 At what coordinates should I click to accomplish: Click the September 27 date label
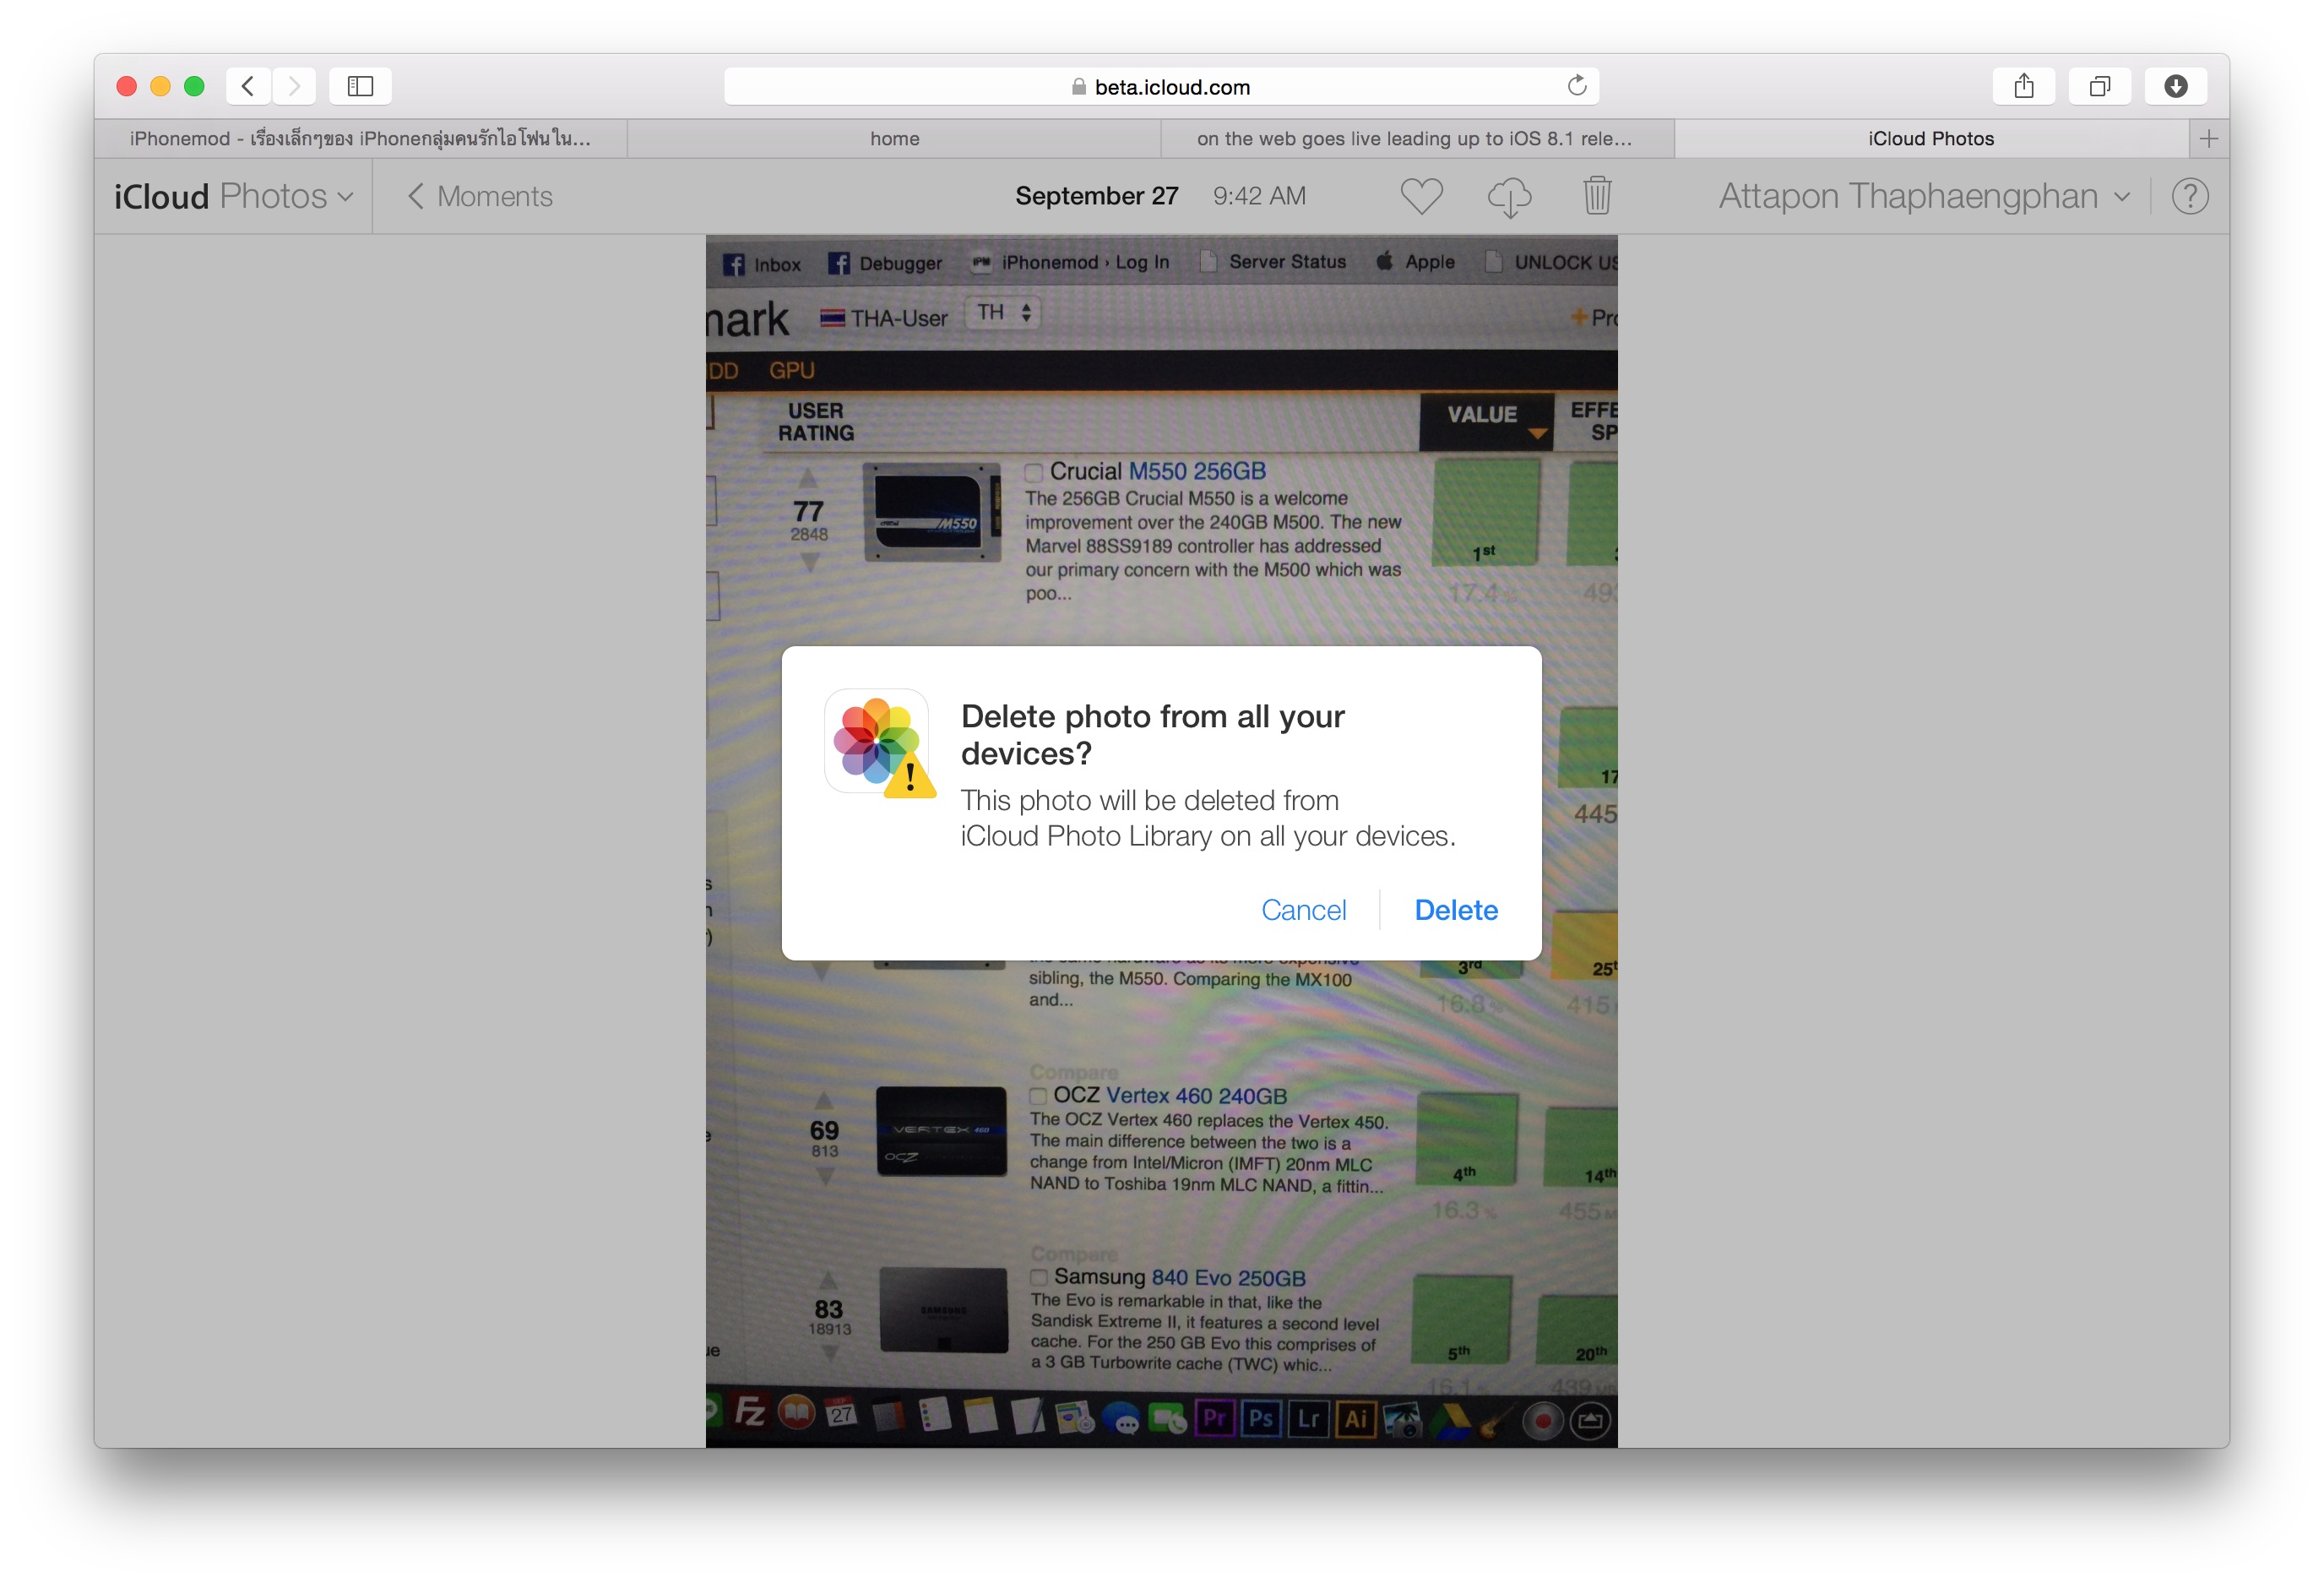[x=1097, y=195]
